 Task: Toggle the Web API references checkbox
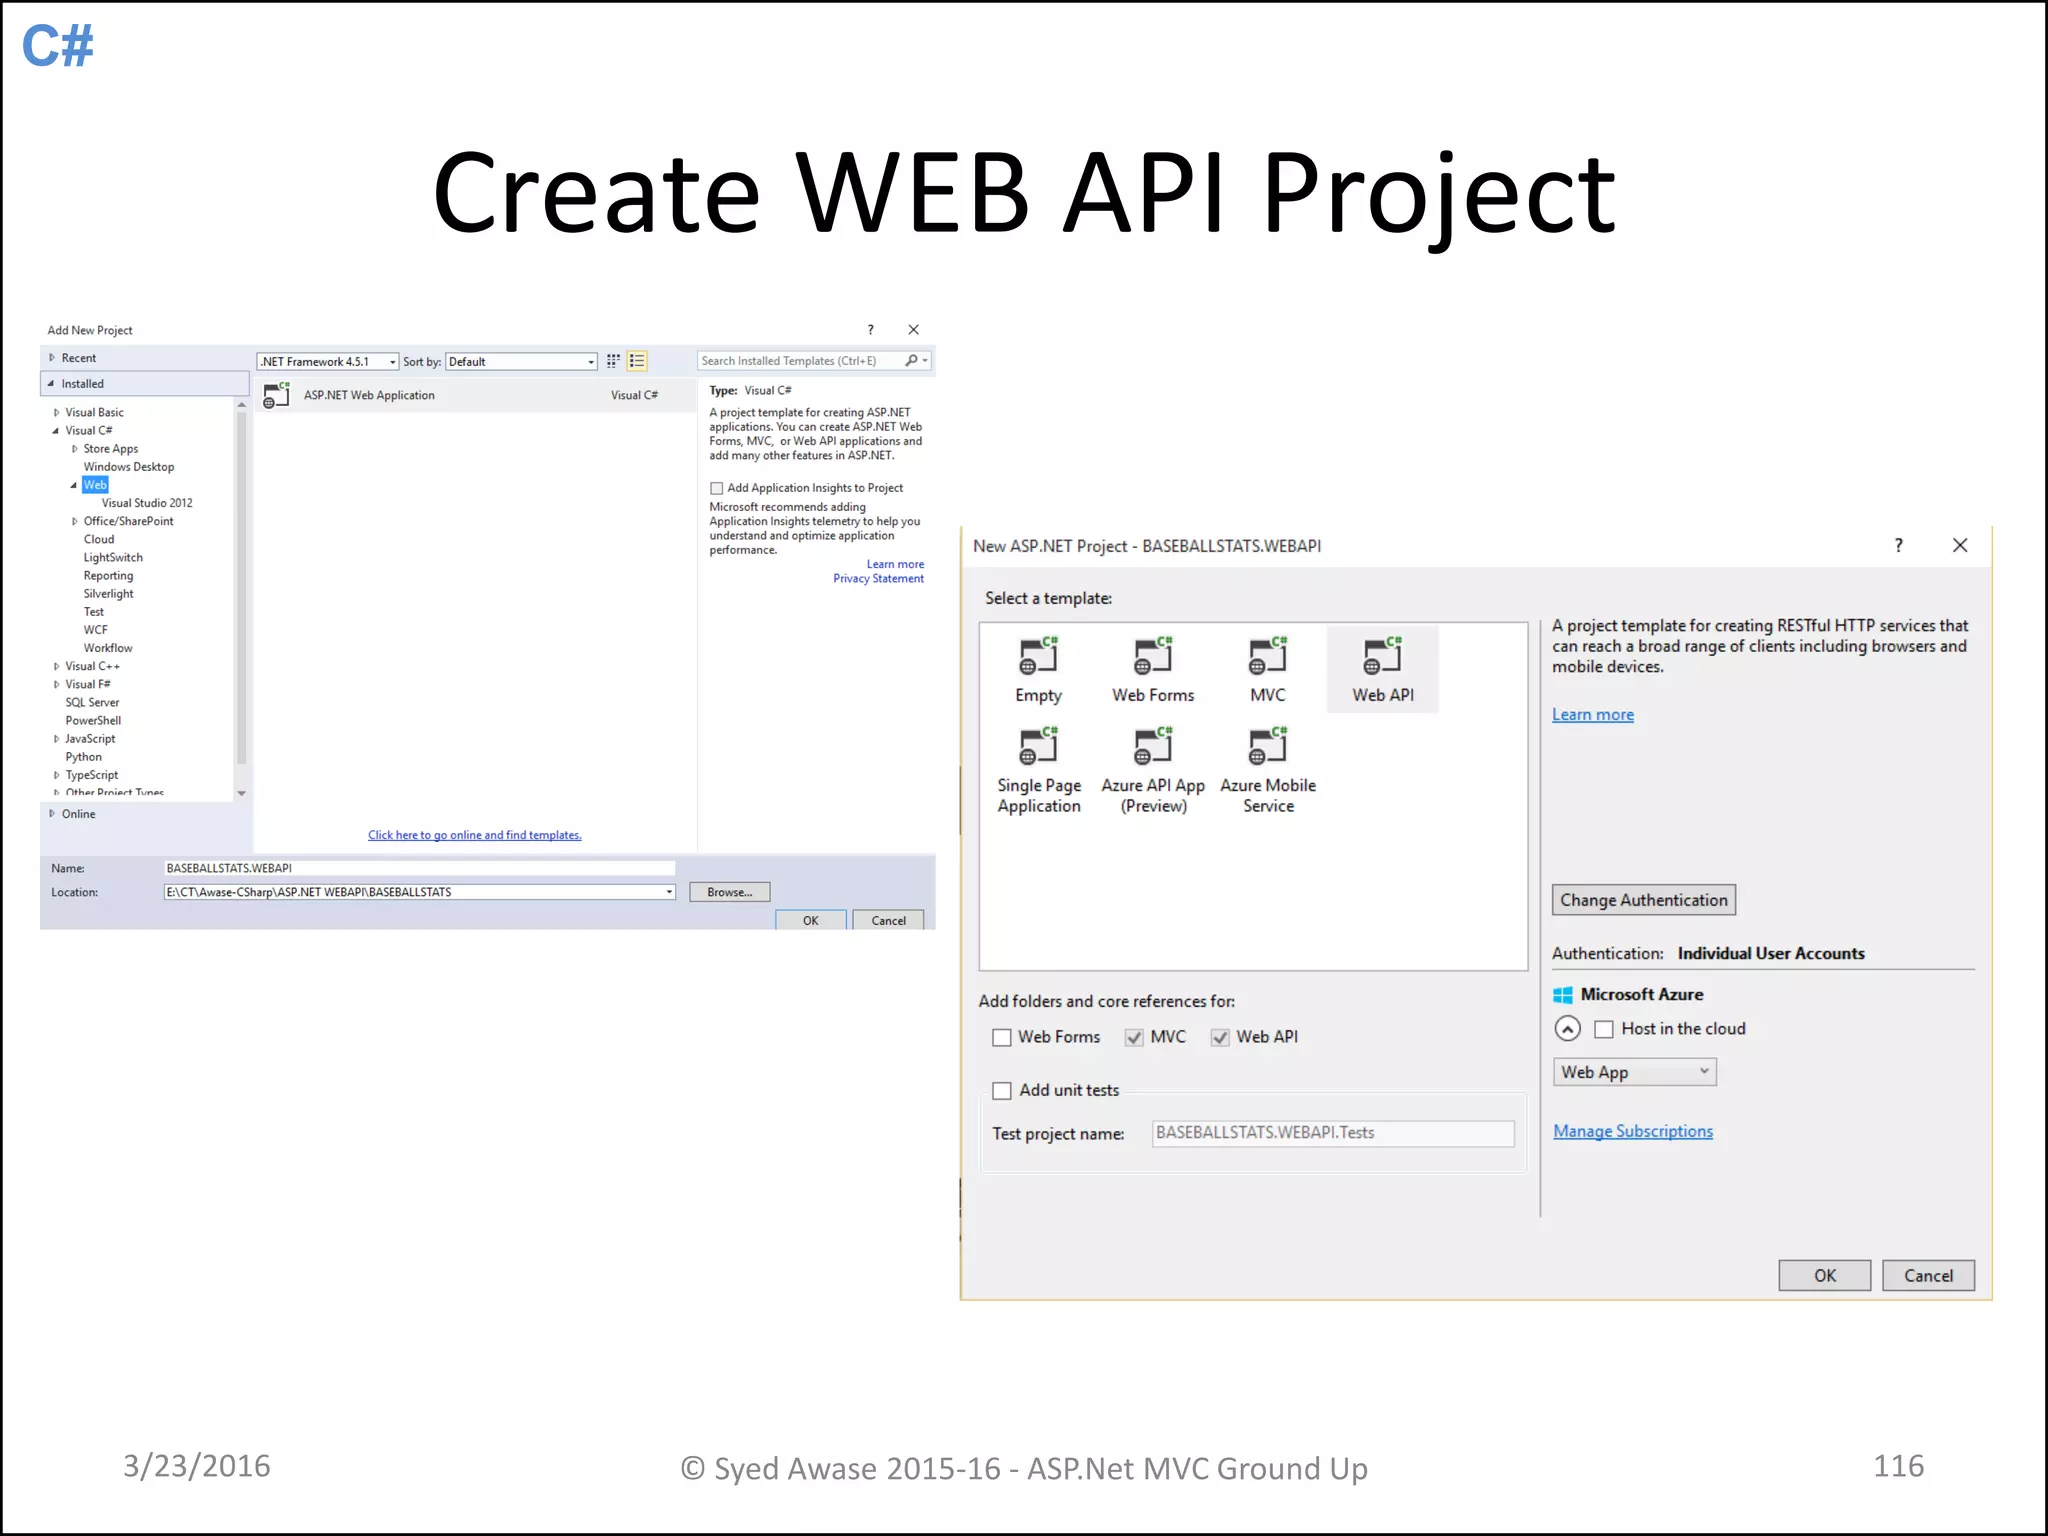(1220, 1038)
